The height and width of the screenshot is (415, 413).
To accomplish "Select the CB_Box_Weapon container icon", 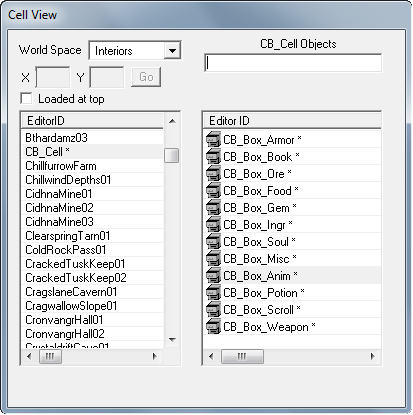I will click(213, 326).
